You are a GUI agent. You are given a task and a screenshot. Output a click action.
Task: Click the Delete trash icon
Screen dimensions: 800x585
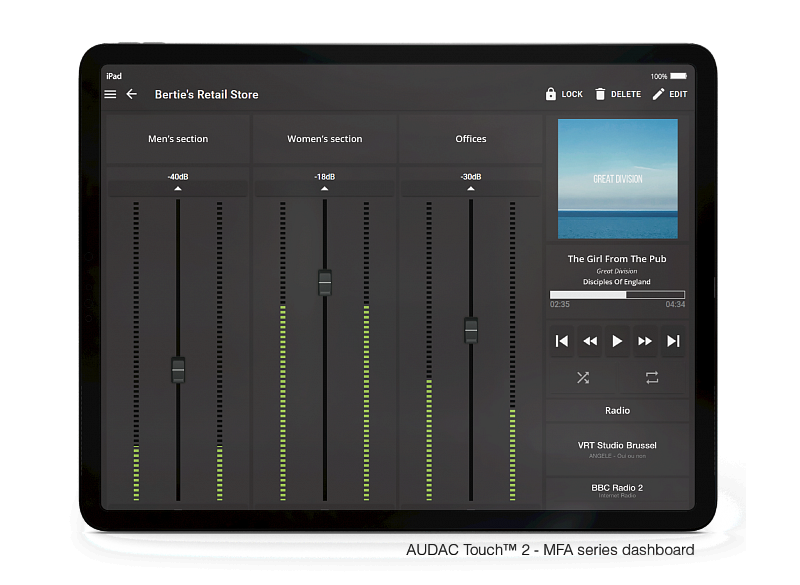[x=600, y=94]
